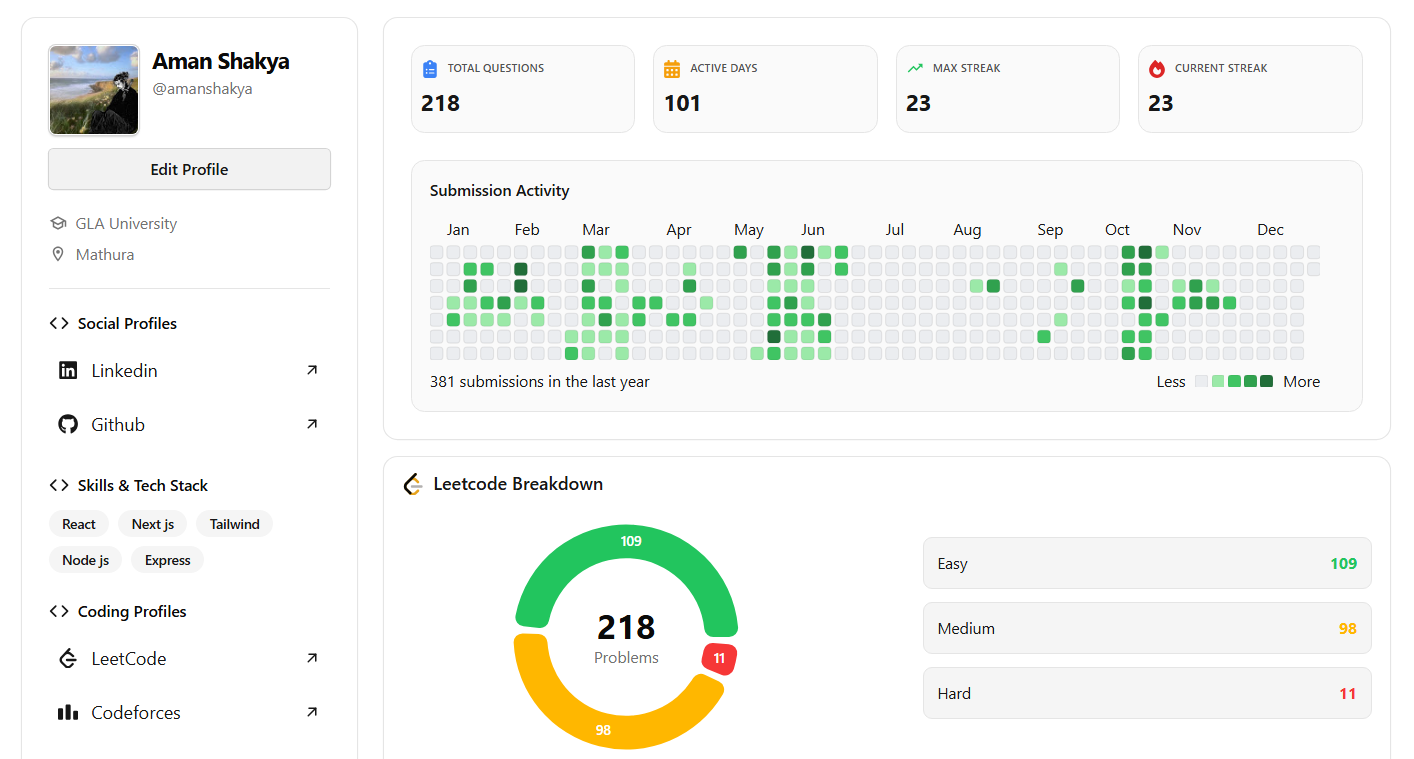Click the darkest green legend swatch

pyautogui.click(x=1266, y=381)
